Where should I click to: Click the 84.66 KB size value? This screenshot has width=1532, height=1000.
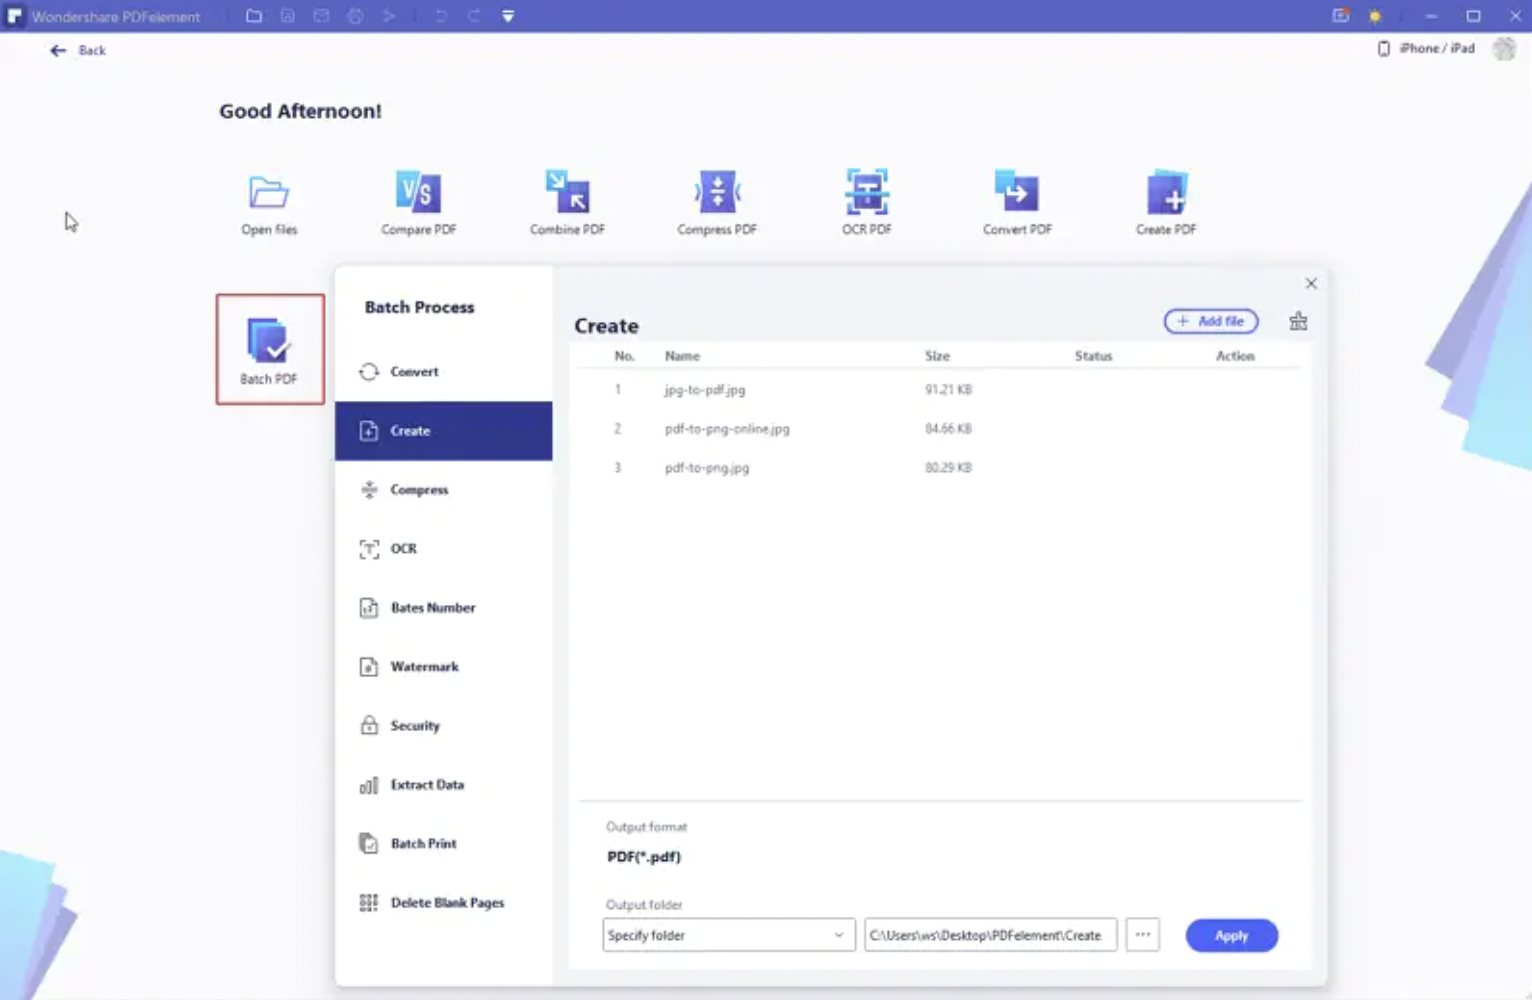[x=948, y=429]
